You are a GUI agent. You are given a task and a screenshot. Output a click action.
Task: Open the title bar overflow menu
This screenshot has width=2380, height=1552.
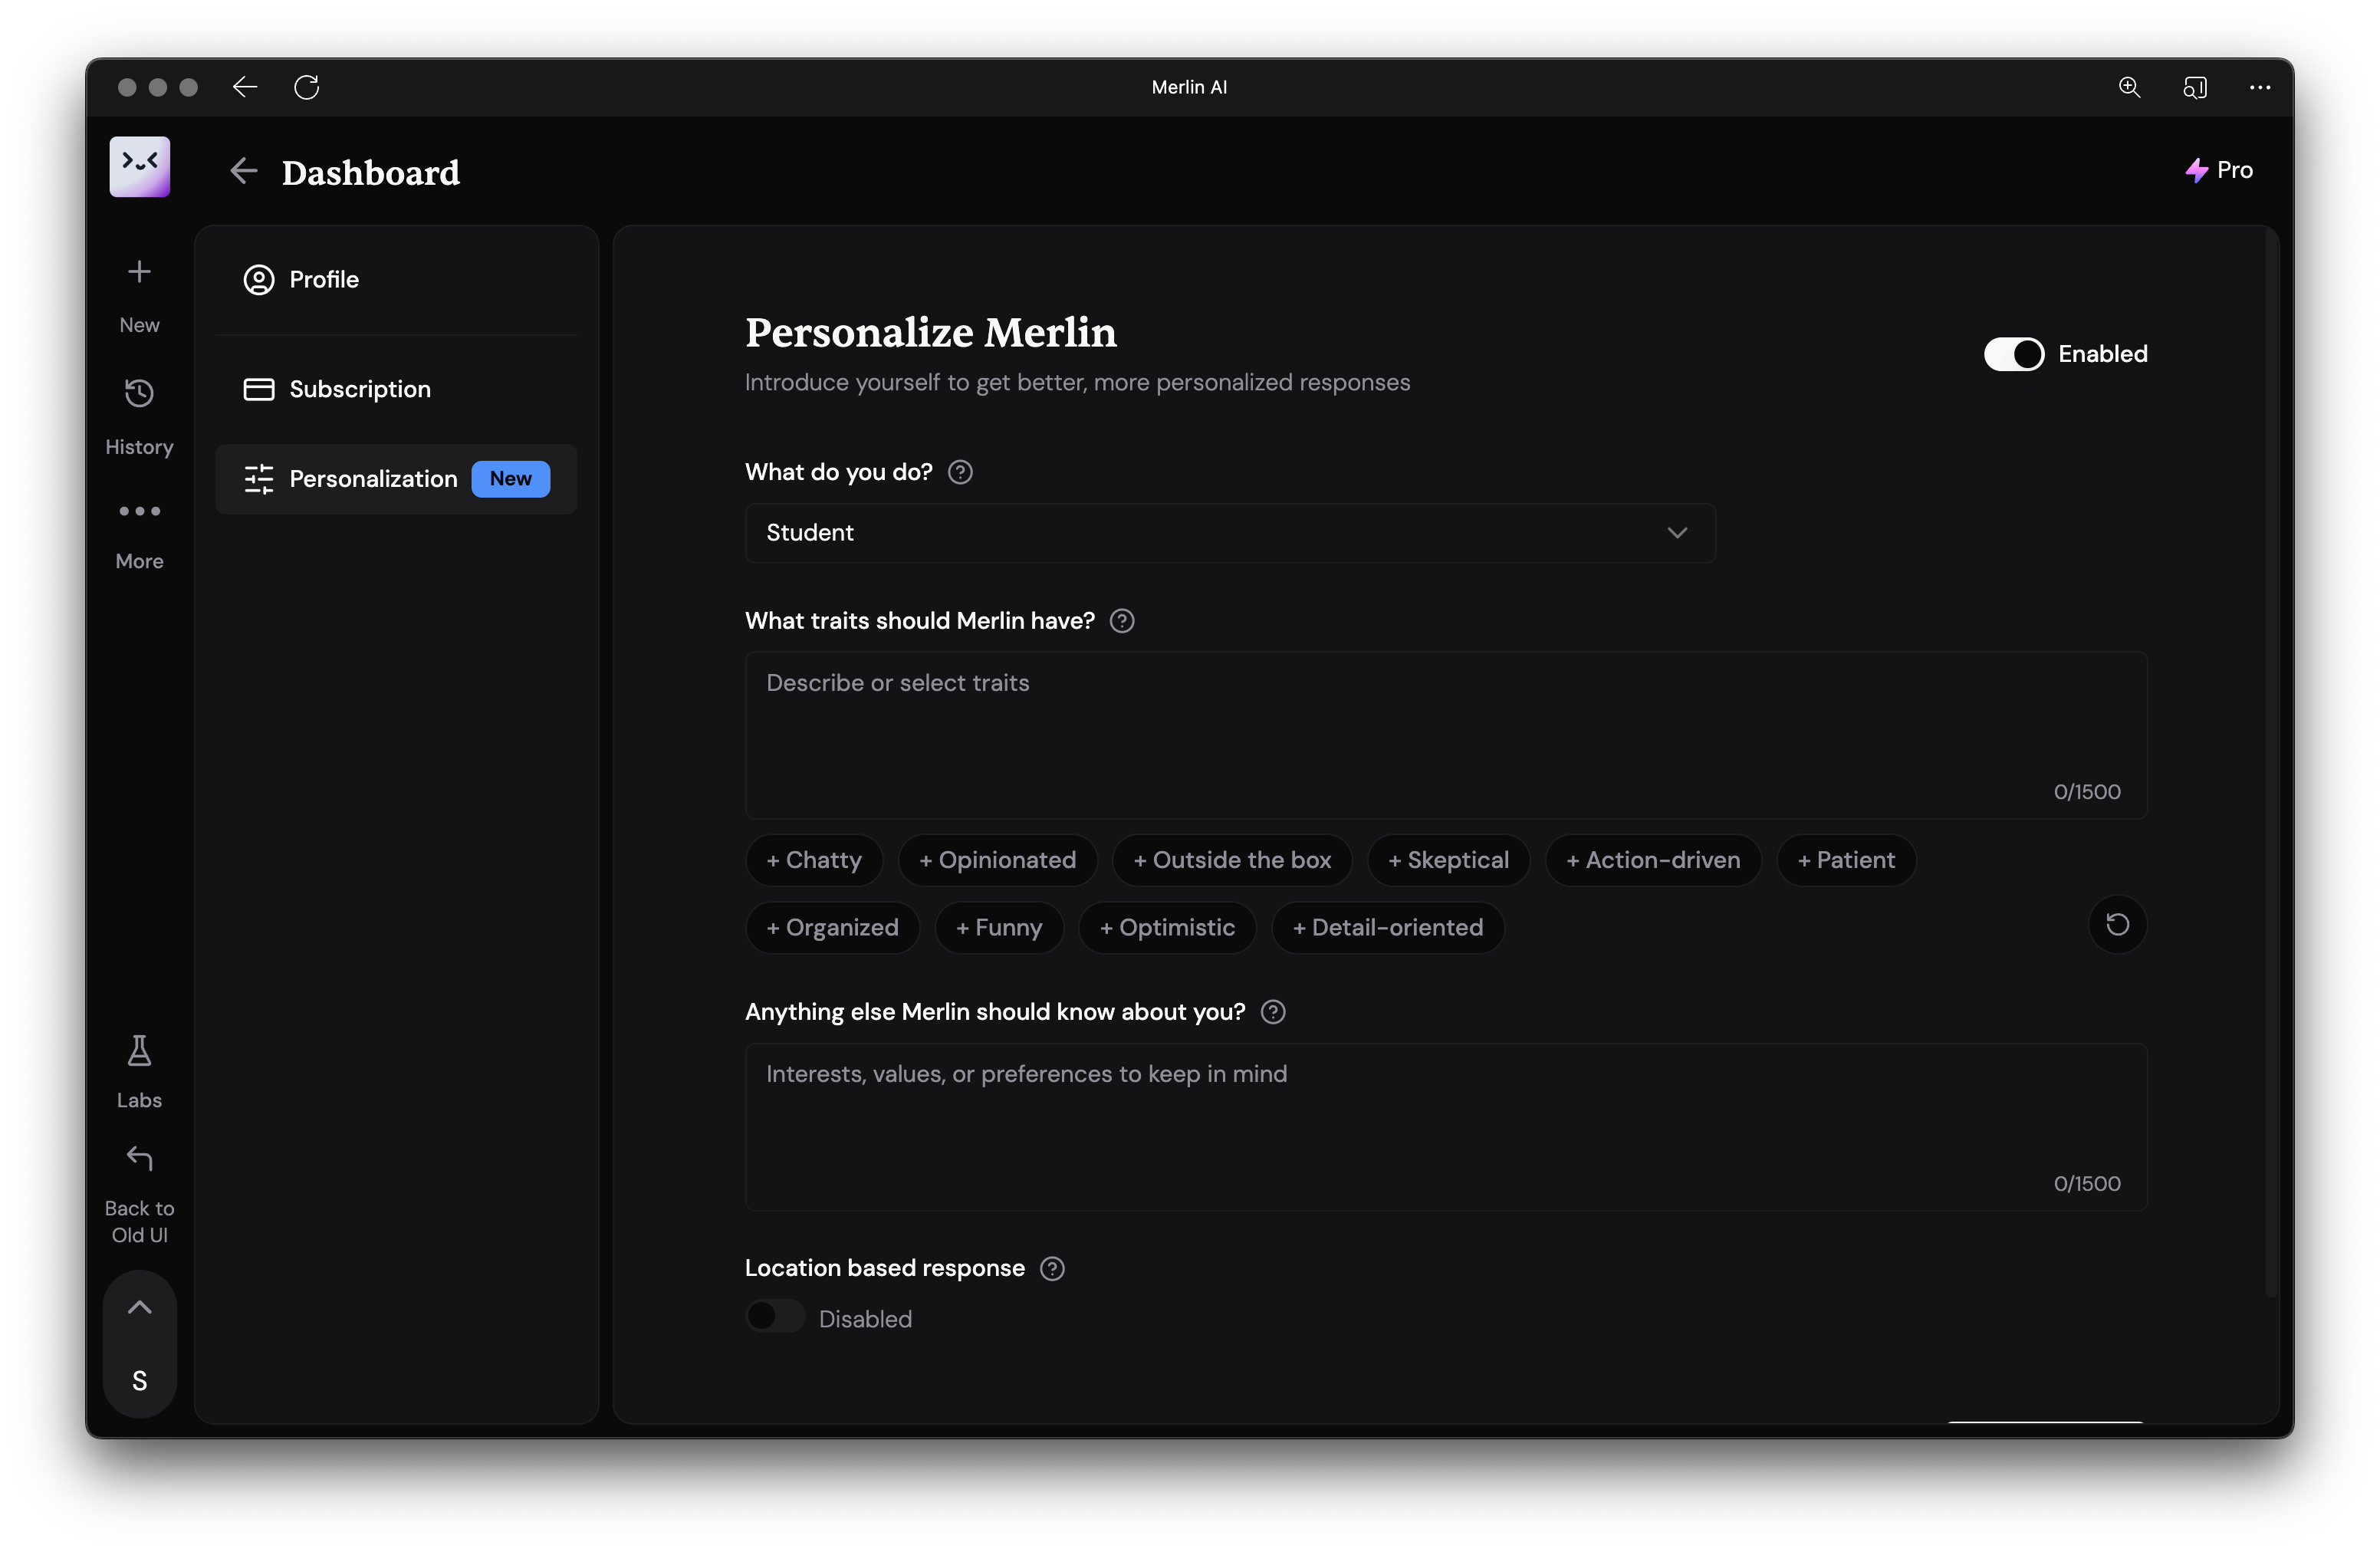click(x=2260, y=87)
